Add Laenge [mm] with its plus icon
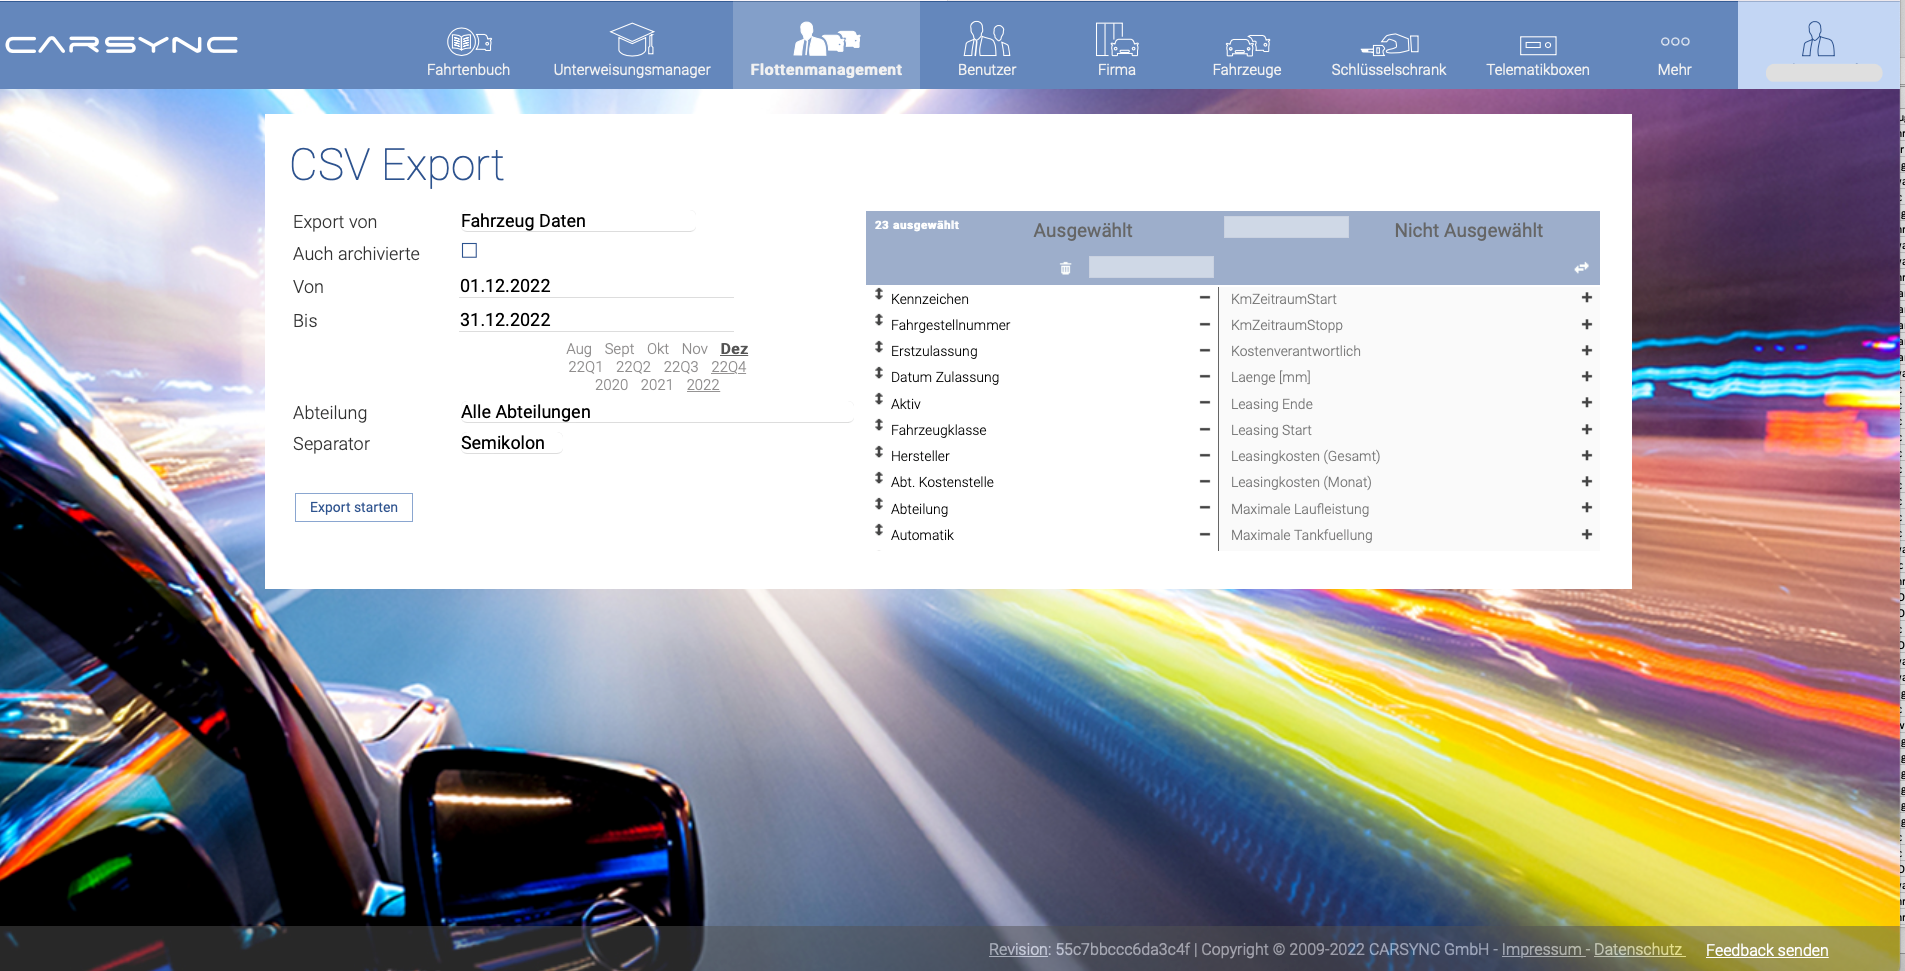Viewport: 1905px width, 971px height. click(x=1587, y=376)
